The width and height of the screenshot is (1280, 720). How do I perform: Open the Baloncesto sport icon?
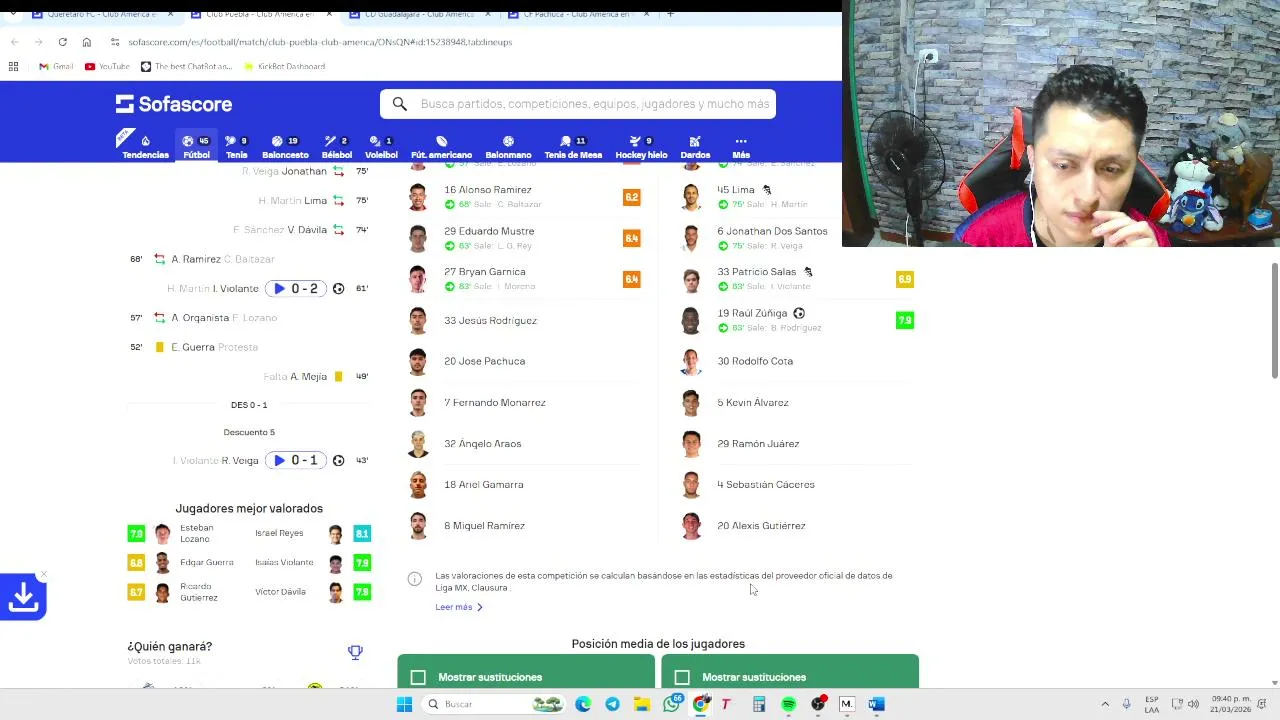[x=285, y=146]
